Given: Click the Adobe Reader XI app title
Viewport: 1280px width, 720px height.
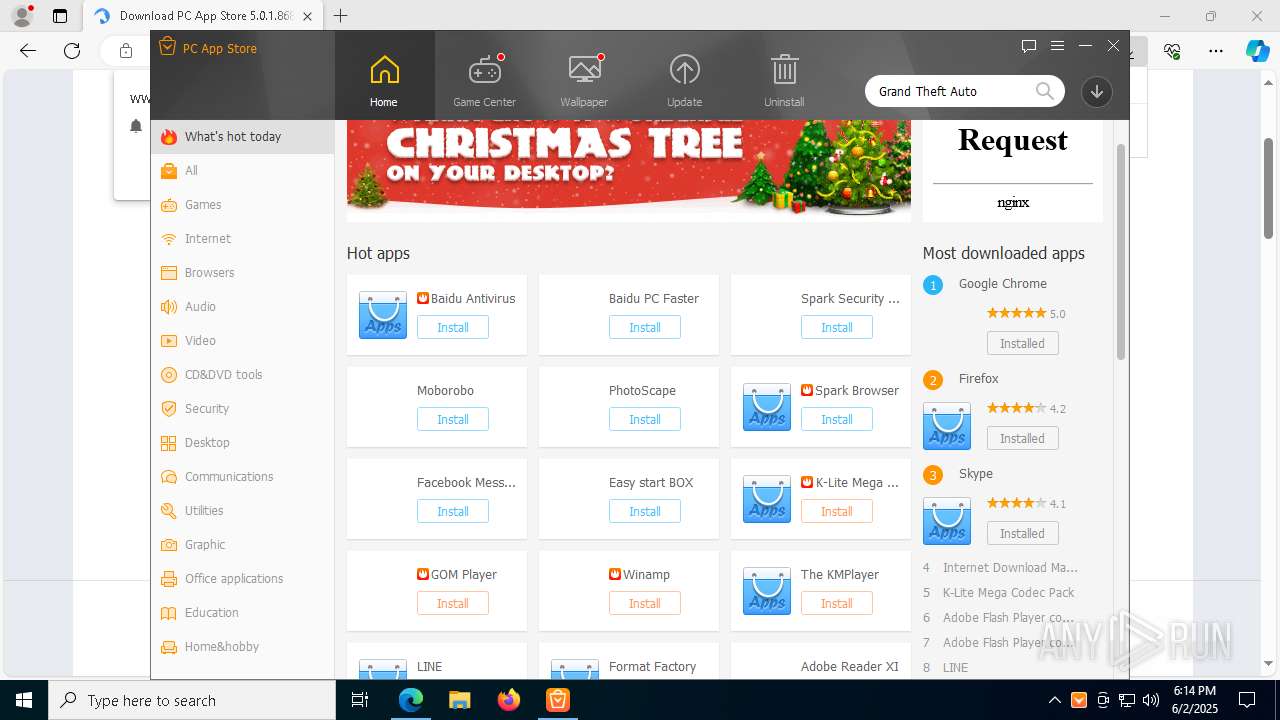Looking at the screenshot, I should [x=849, y=667].
